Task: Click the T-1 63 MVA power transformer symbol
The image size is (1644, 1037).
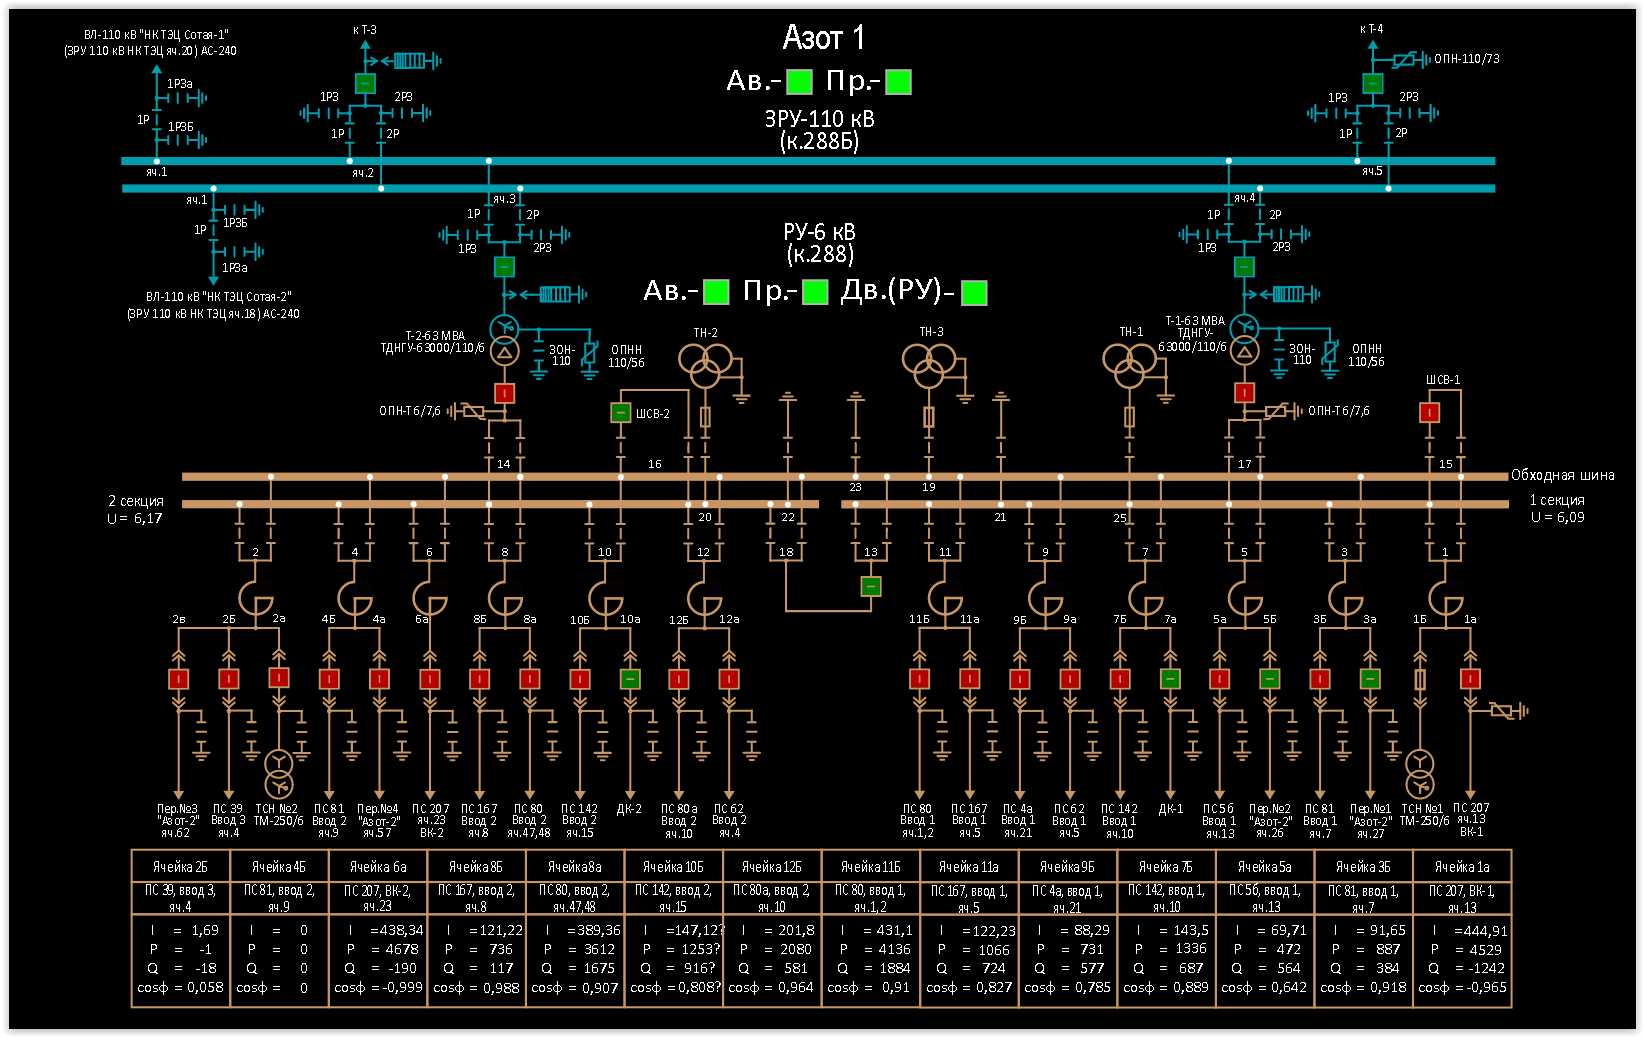Action: (1244, 339)
